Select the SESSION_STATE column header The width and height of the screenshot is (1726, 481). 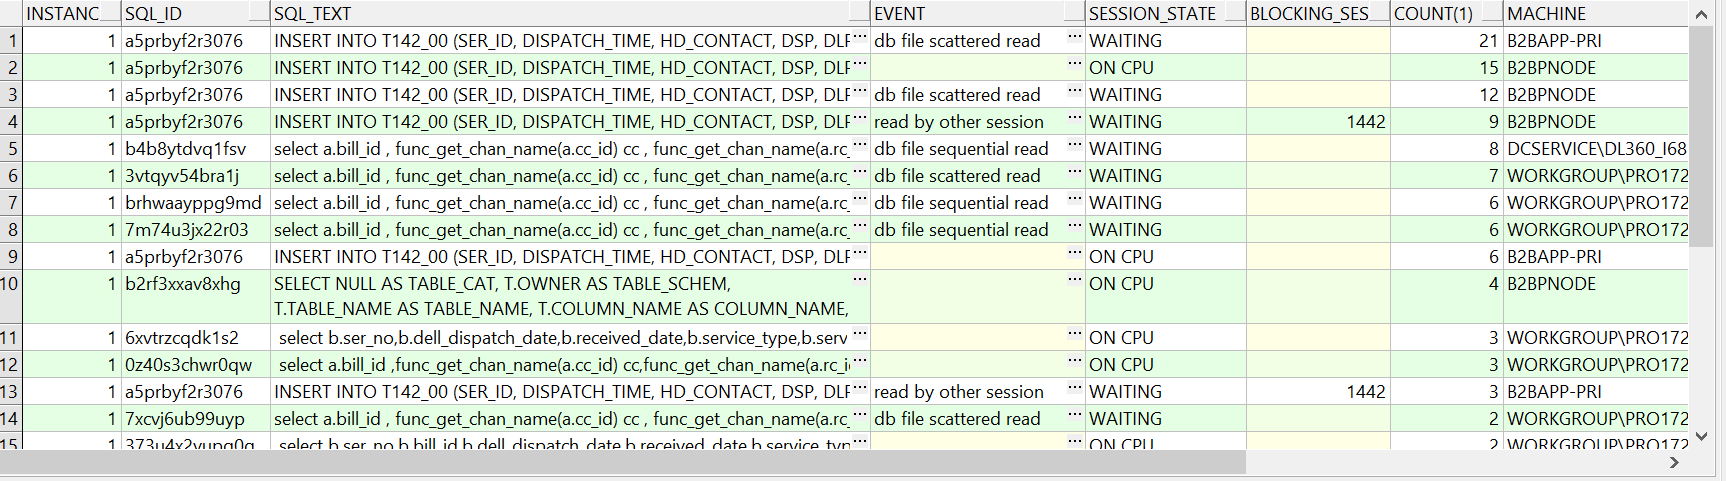pyautogui.click(x=1166, y=13)
